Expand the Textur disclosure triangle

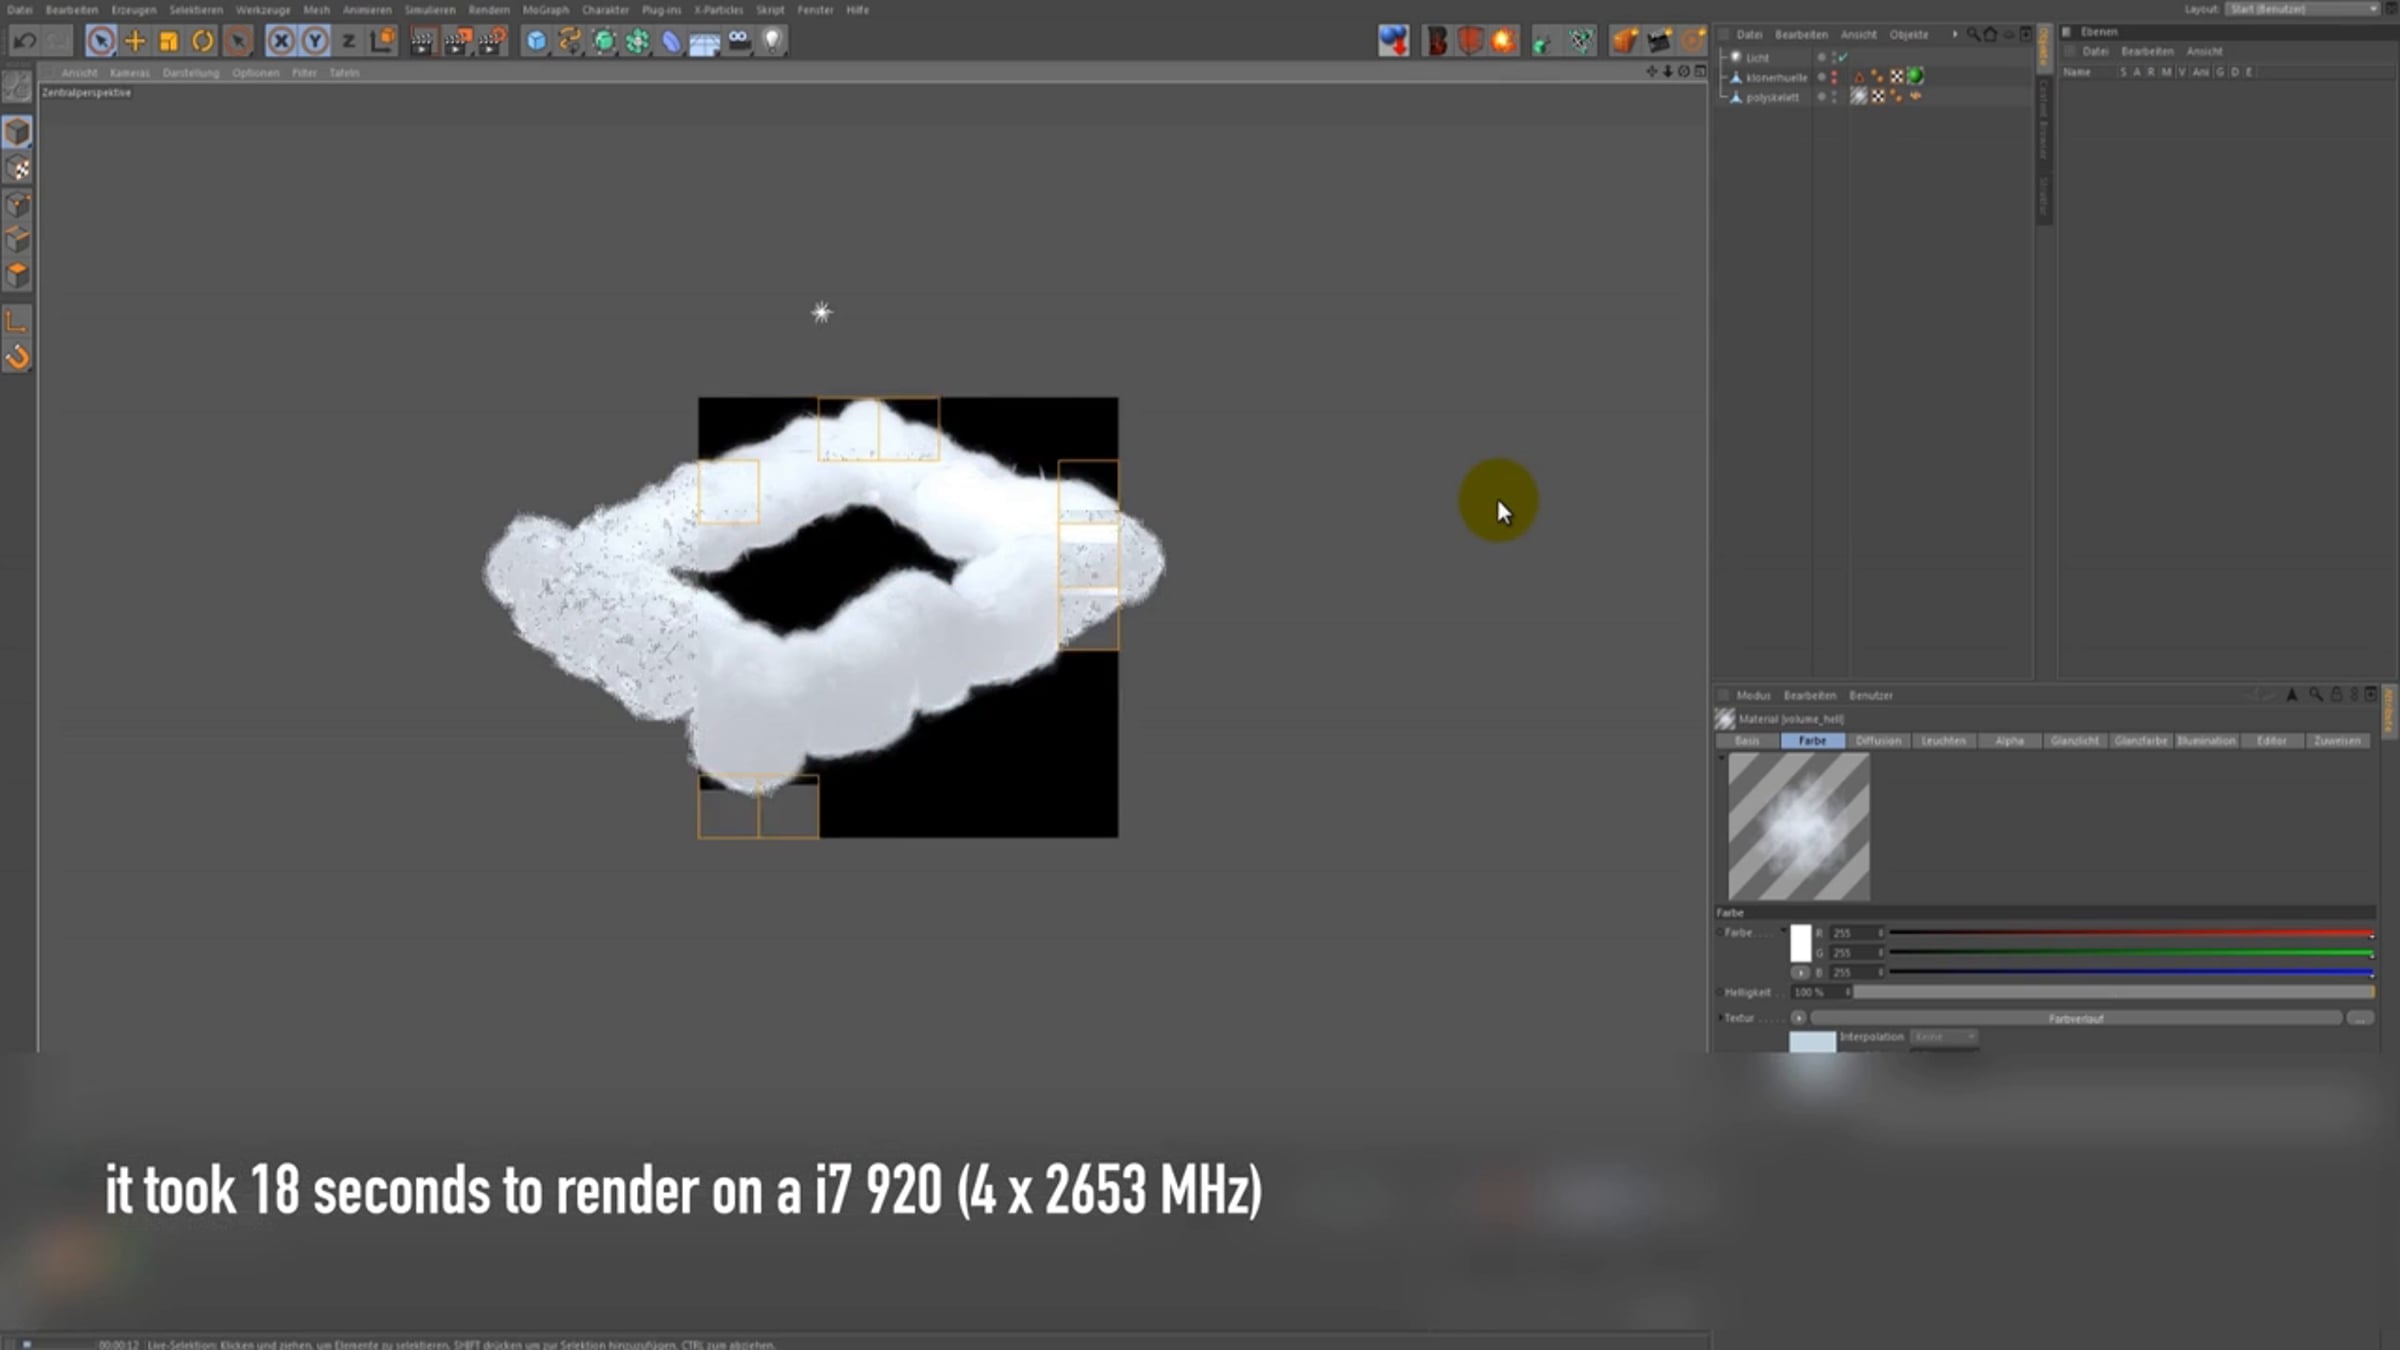tap(1720, 1017)
